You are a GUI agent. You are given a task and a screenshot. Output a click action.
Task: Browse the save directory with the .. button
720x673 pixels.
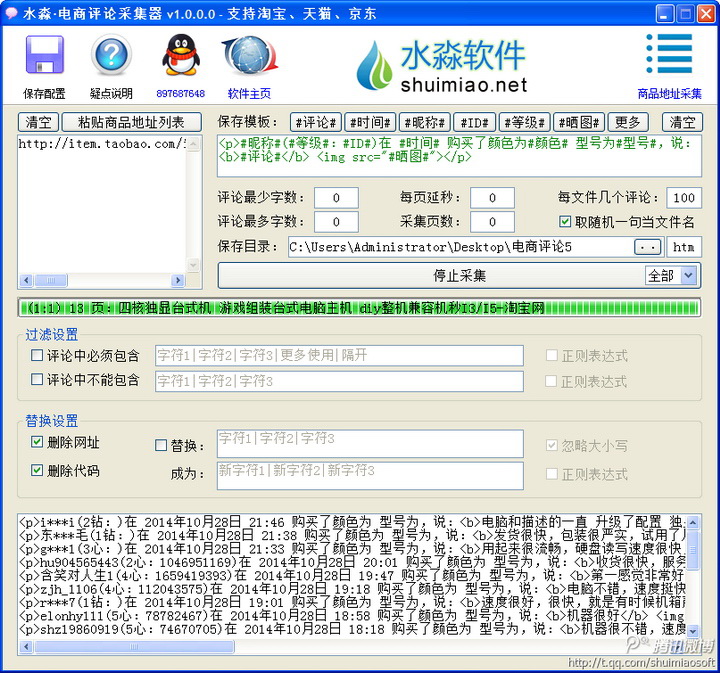coord(647,247)
